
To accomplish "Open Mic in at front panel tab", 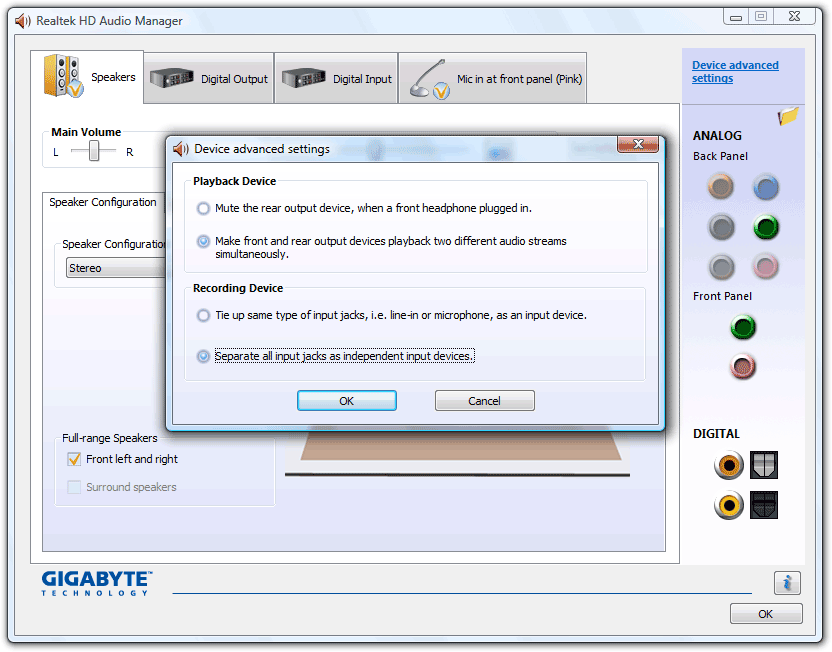I will click(492, 79).
